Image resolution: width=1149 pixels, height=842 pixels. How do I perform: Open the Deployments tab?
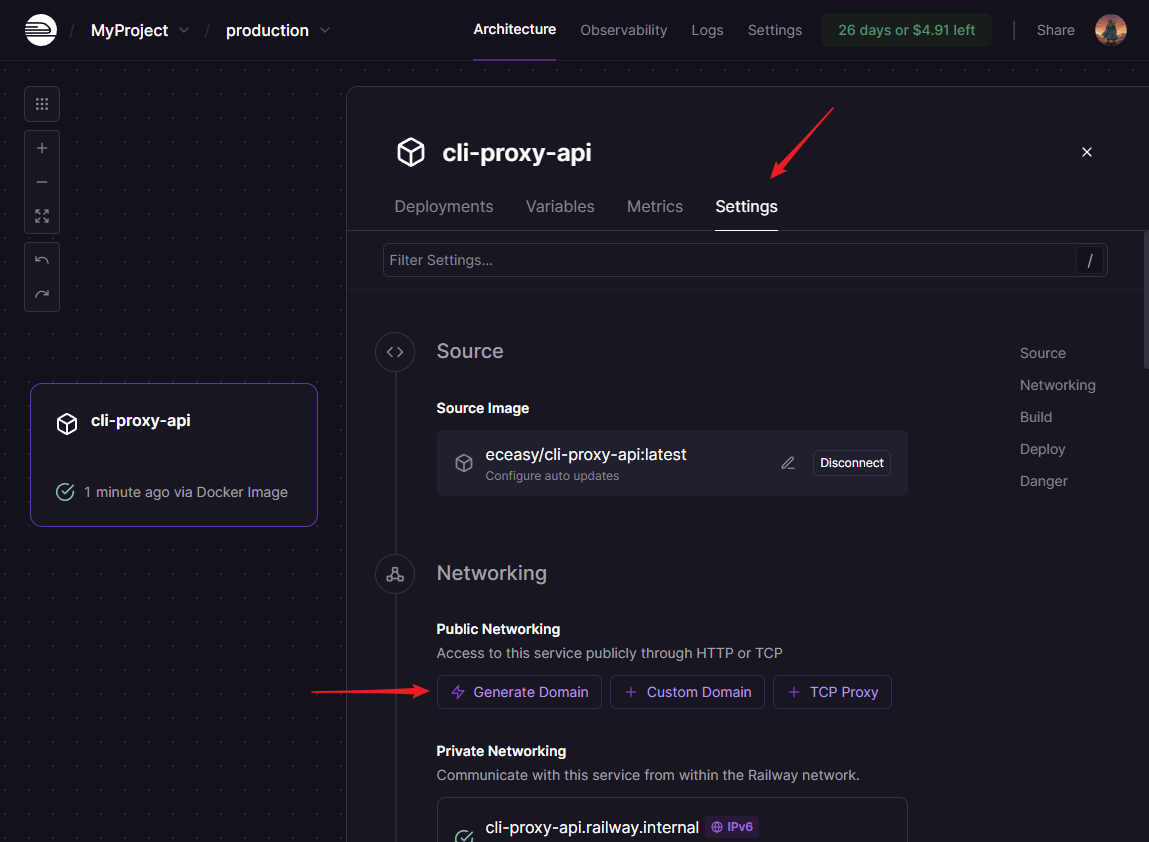(x=444, y=206)
